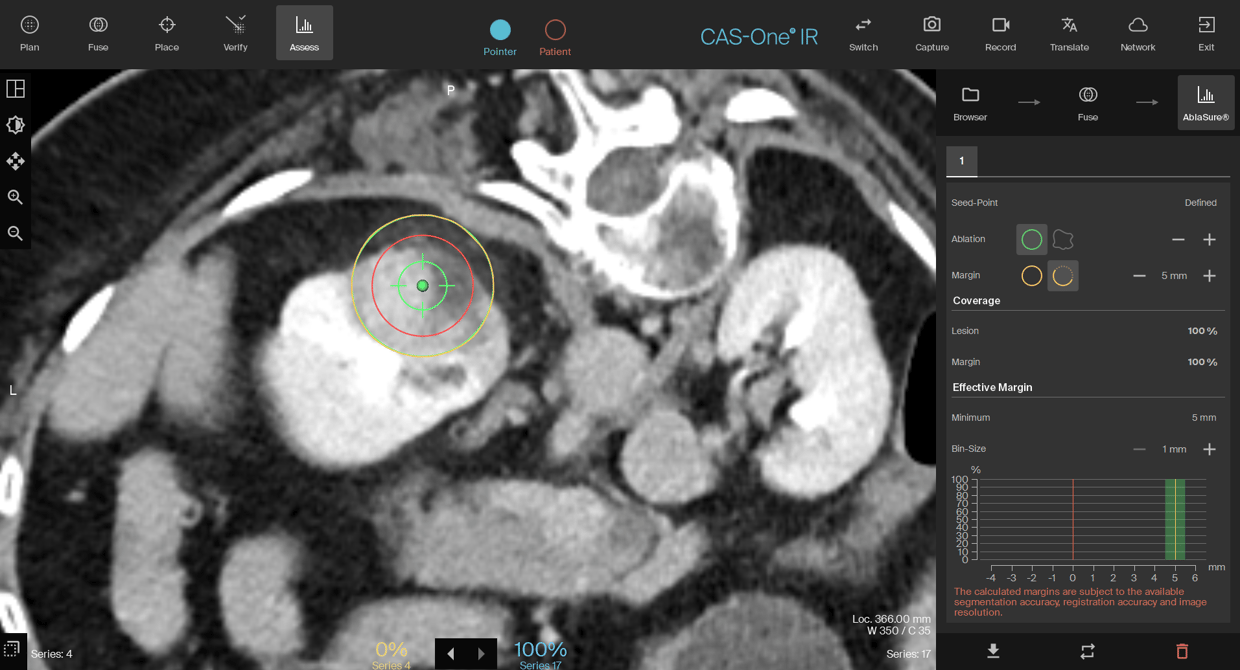The height and width of the screenshot is (670, 1240).
Task: Open the Place workflow step
Action: click(x=167, y=33)
